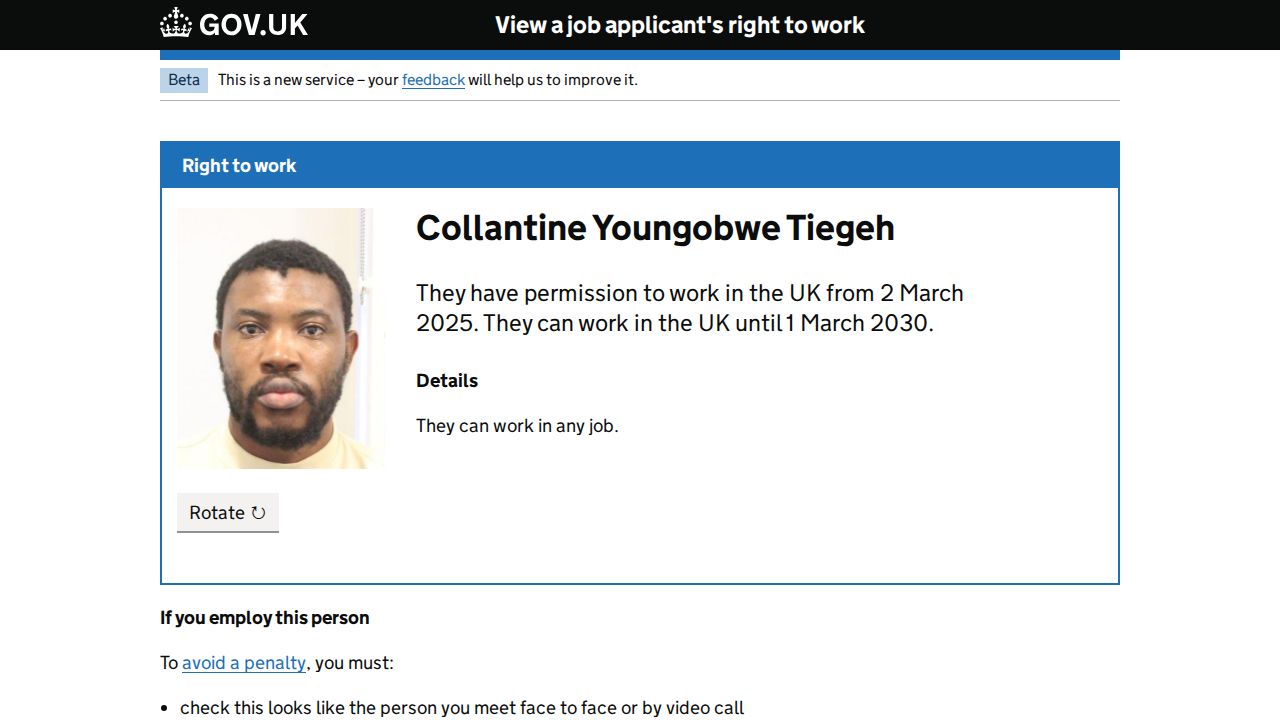Click the Beta phase tag

[184, 80]
